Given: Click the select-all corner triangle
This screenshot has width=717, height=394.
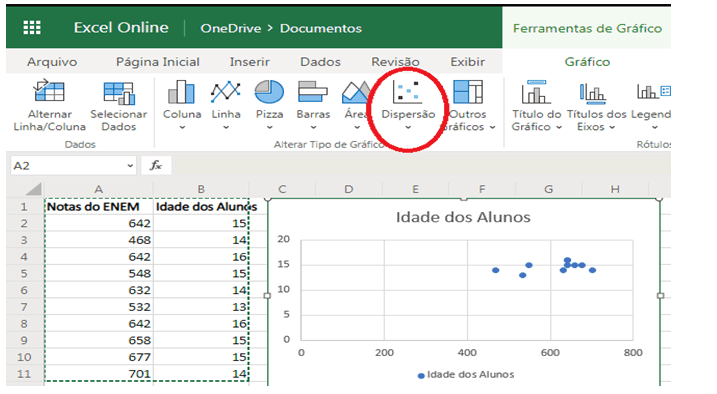Looking at the screenshot, I should (x=33, y=189).
